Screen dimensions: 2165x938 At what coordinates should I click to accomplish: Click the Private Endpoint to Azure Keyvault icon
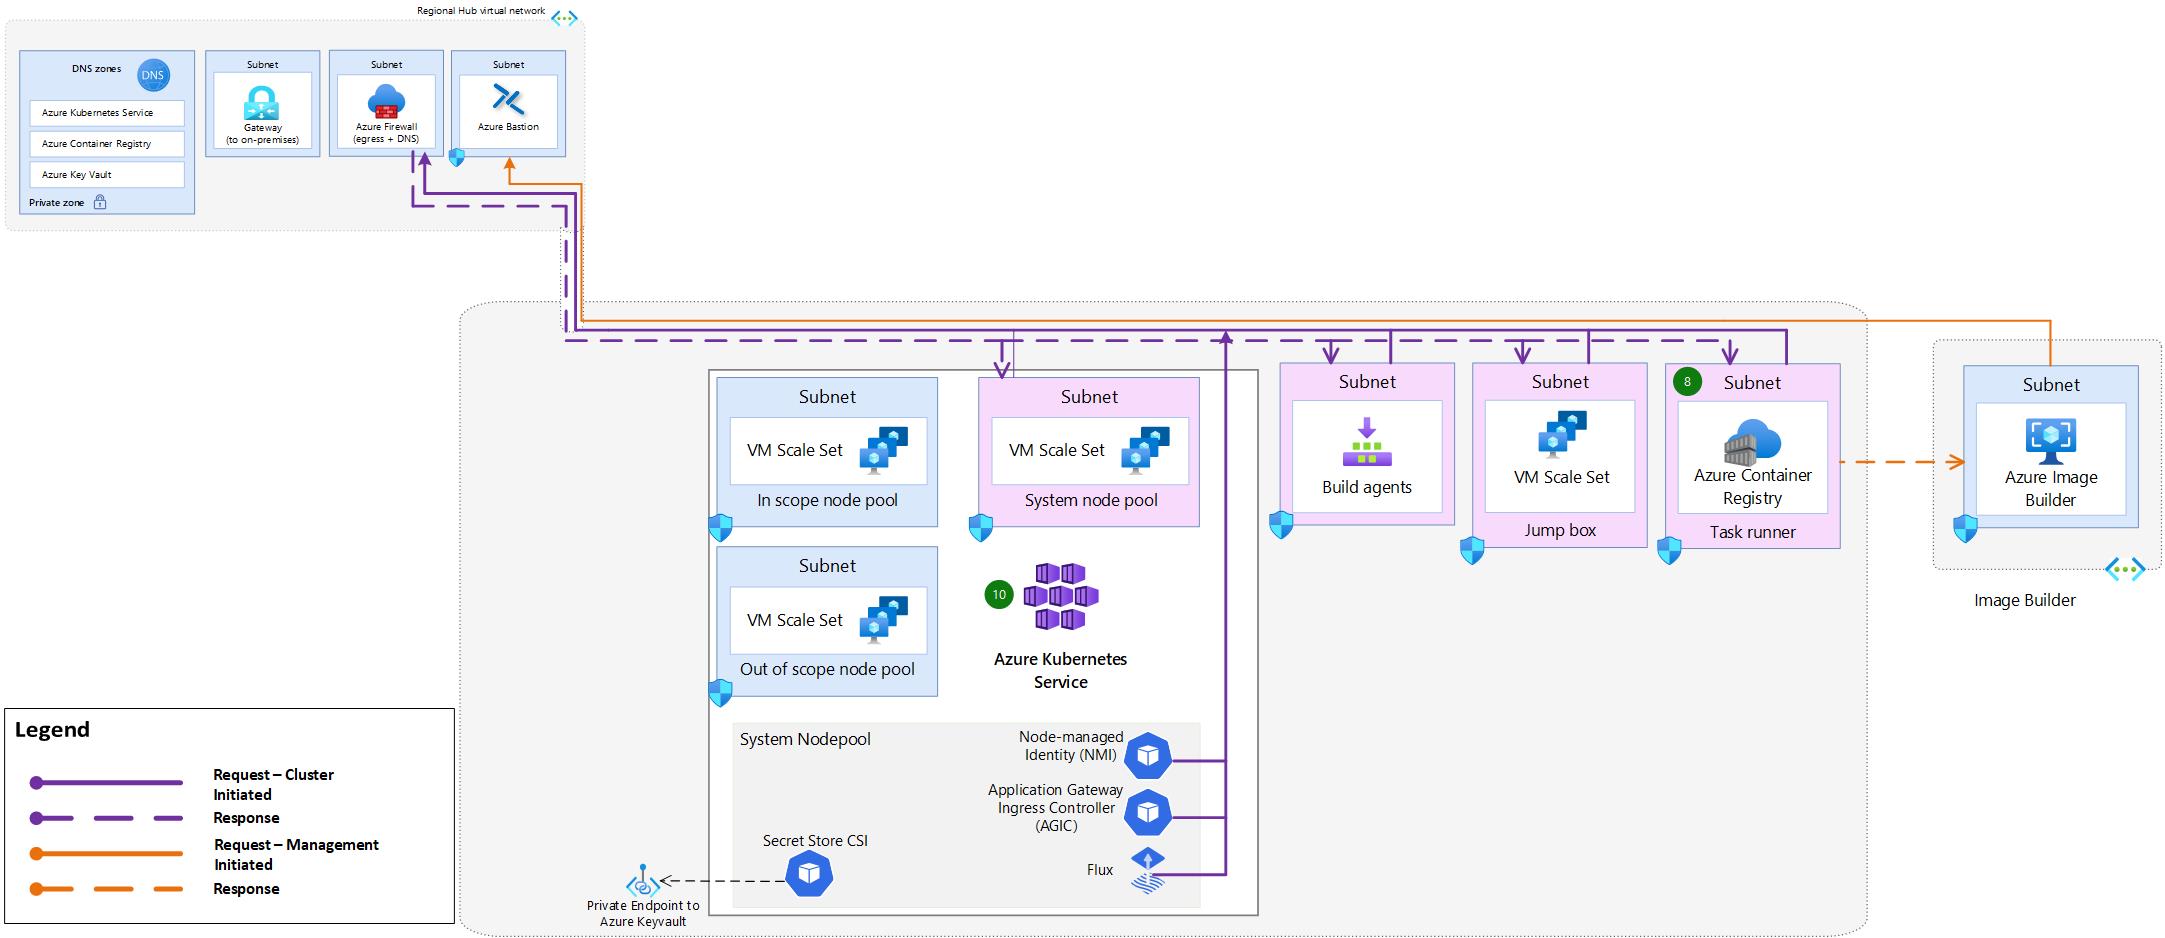[x=642, y=881]
